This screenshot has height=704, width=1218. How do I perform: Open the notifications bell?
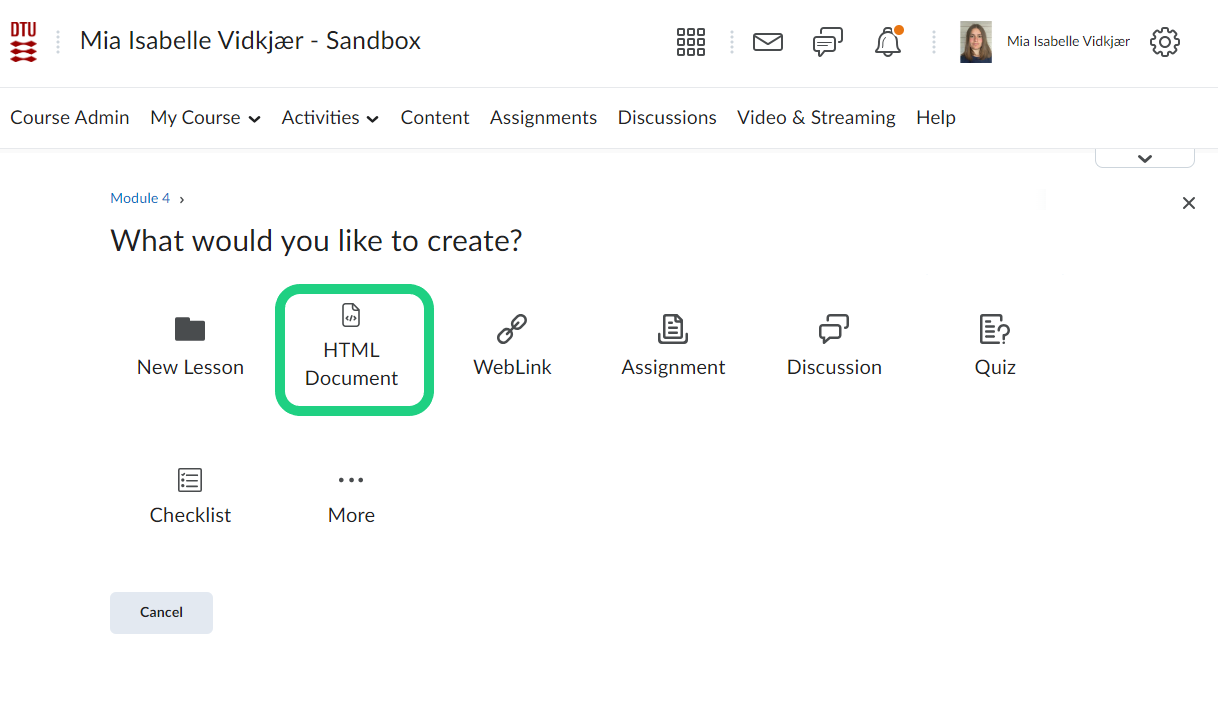pyautogui.click(x=888, y=42)
